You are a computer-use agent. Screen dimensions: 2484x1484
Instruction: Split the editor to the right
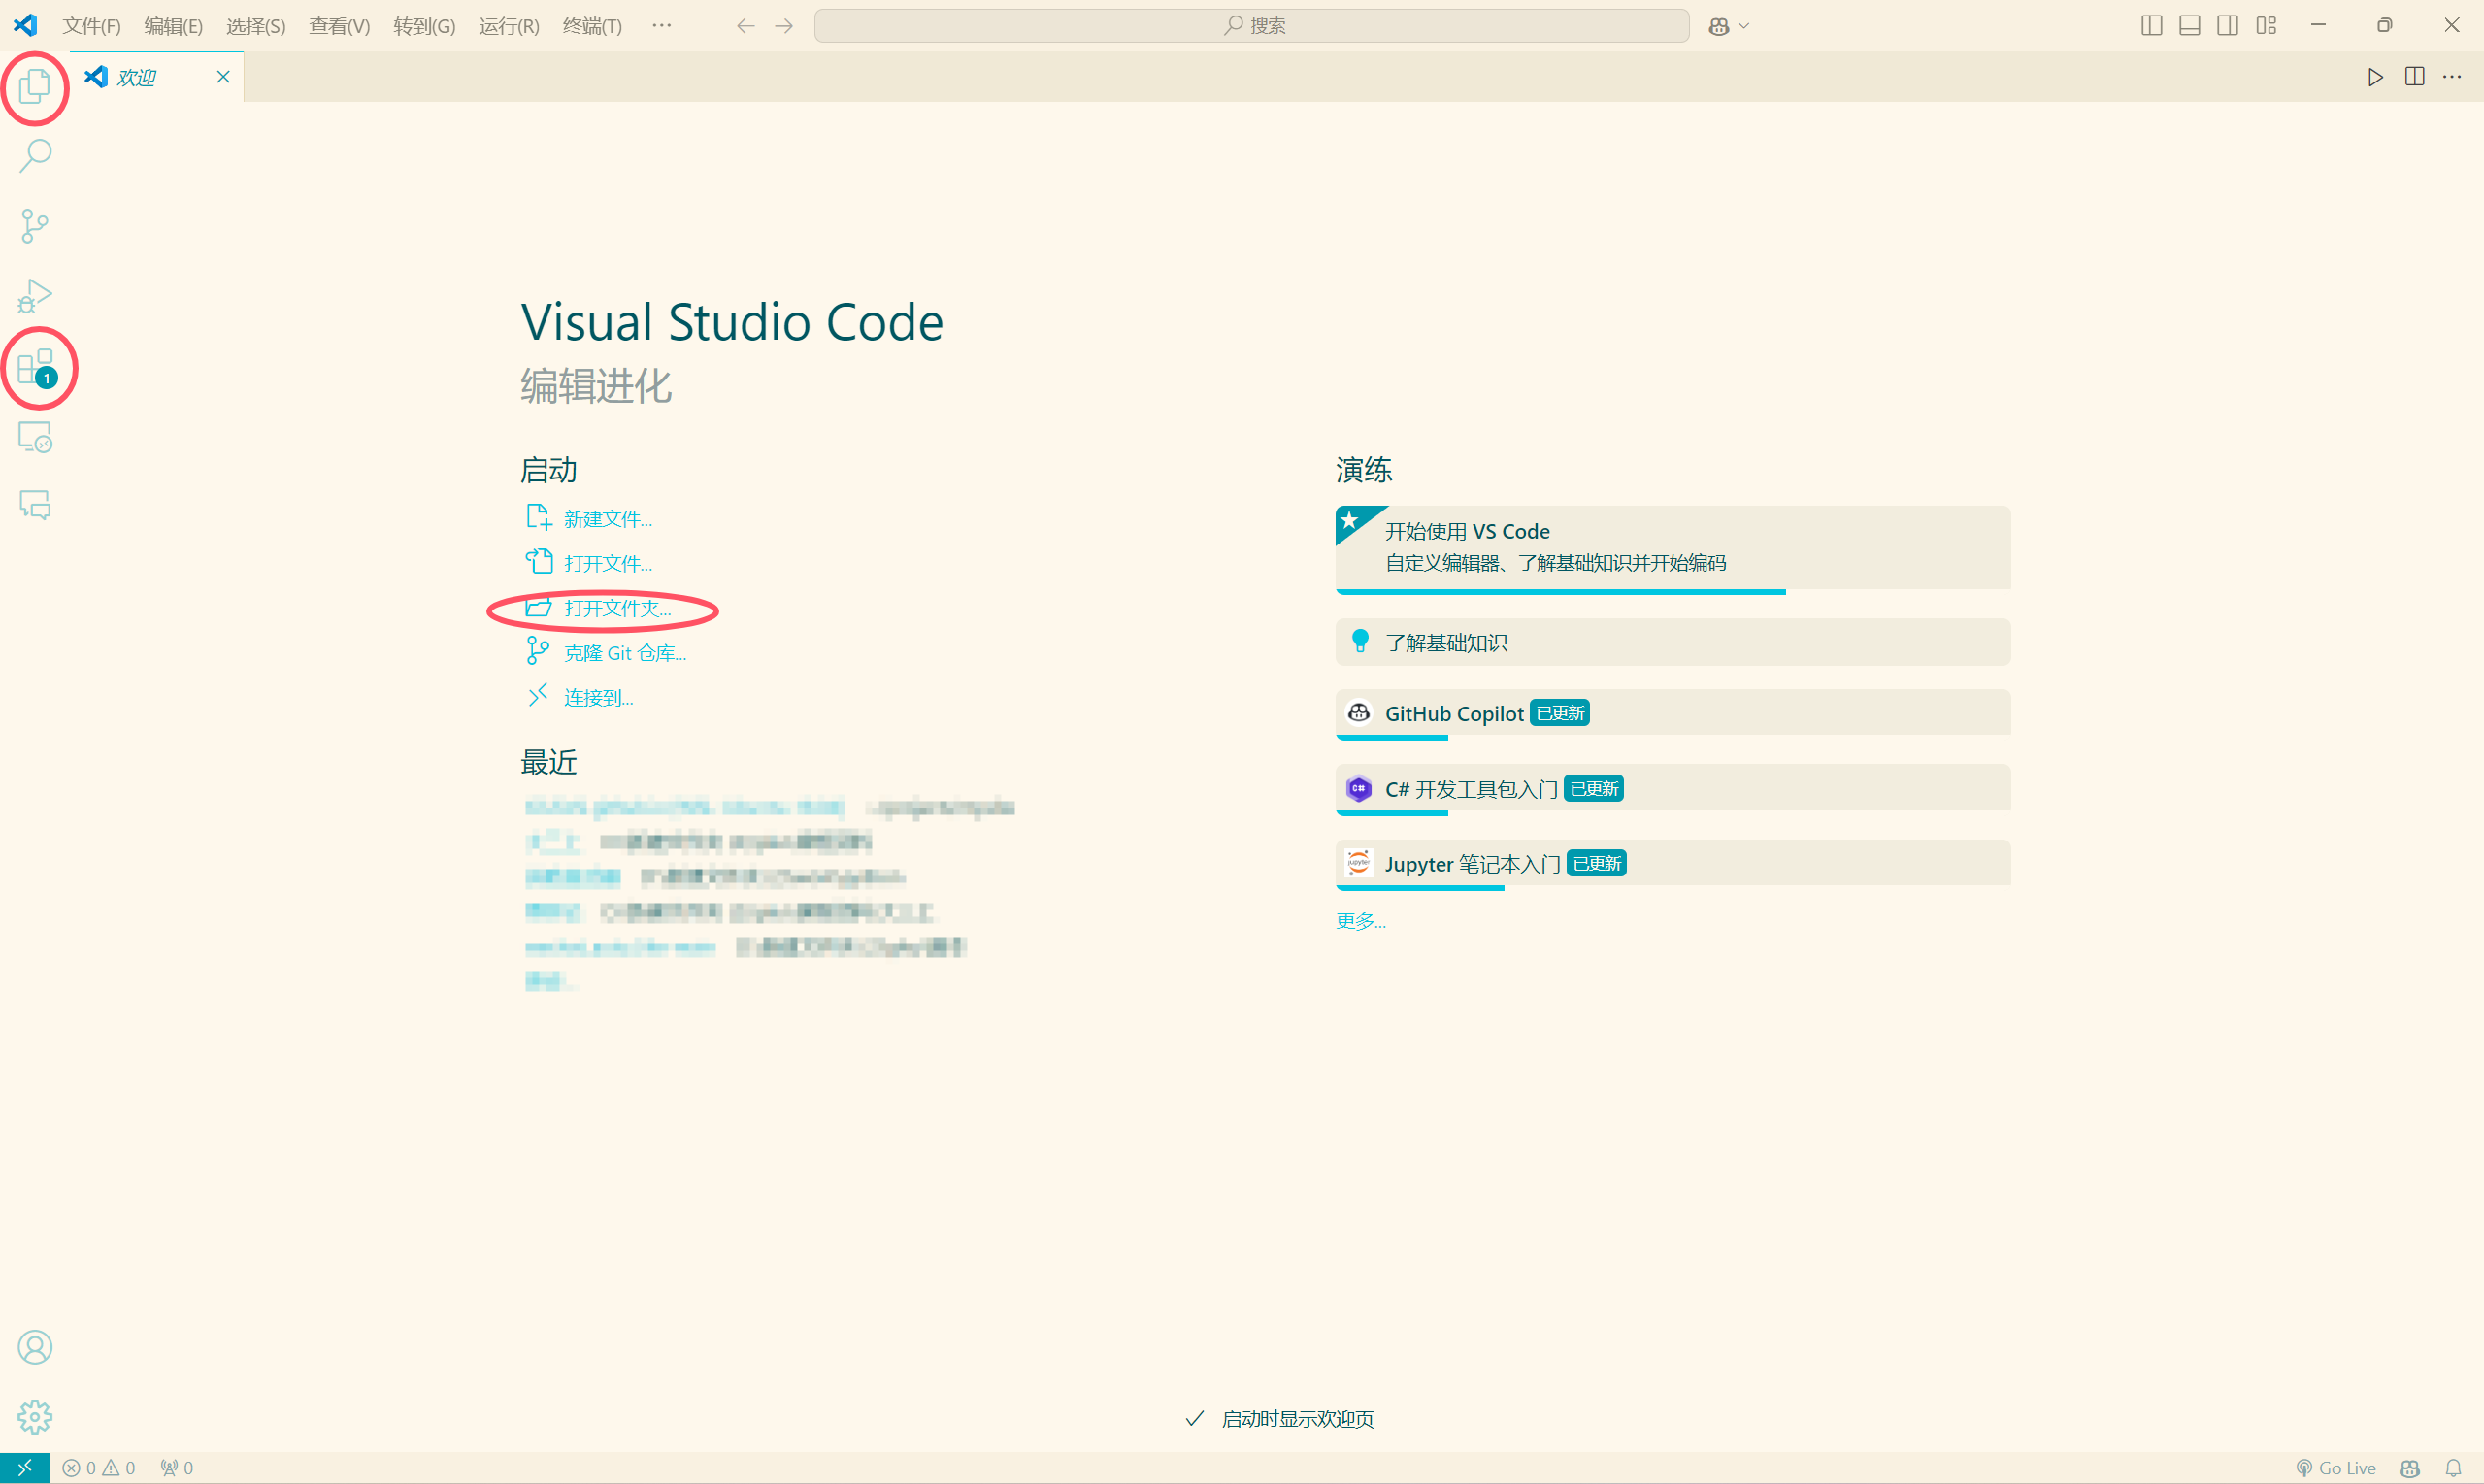click(x=2415, y=77)
